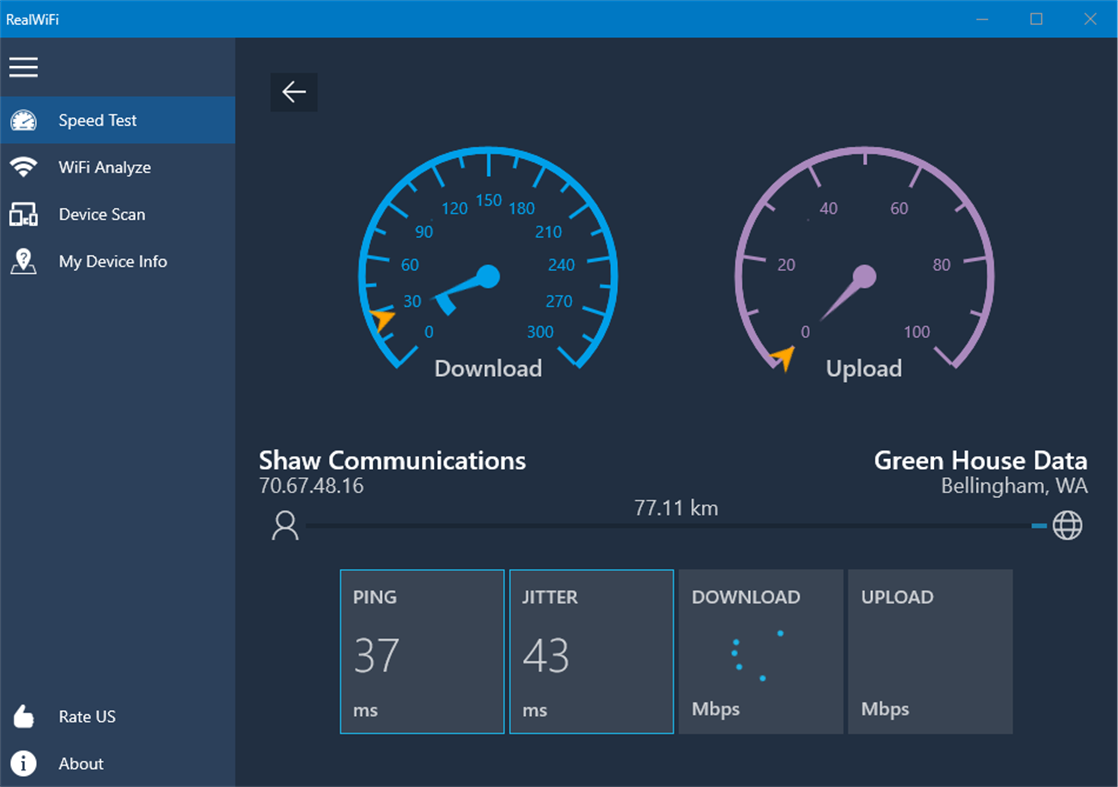1118x787 pixels.
Task: Click the Green House Data server name
Action: pyautogui.click(x=981, y=460)
